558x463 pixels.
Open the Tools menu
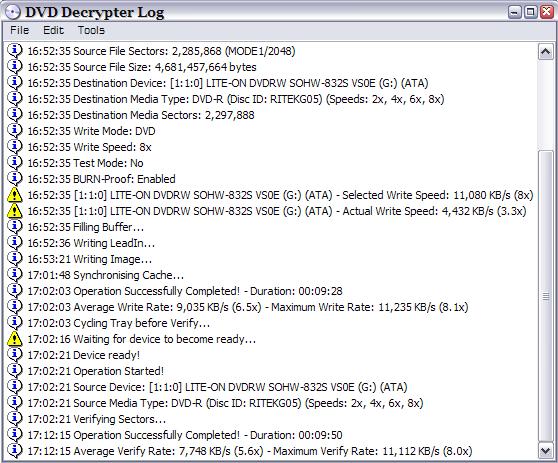point(91,30)
